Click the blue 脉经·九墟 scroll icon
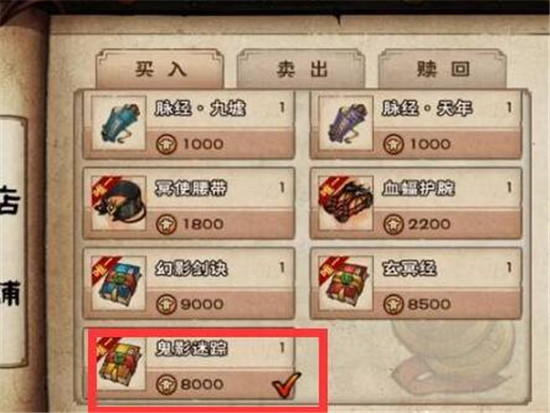 tap(119, 123)
